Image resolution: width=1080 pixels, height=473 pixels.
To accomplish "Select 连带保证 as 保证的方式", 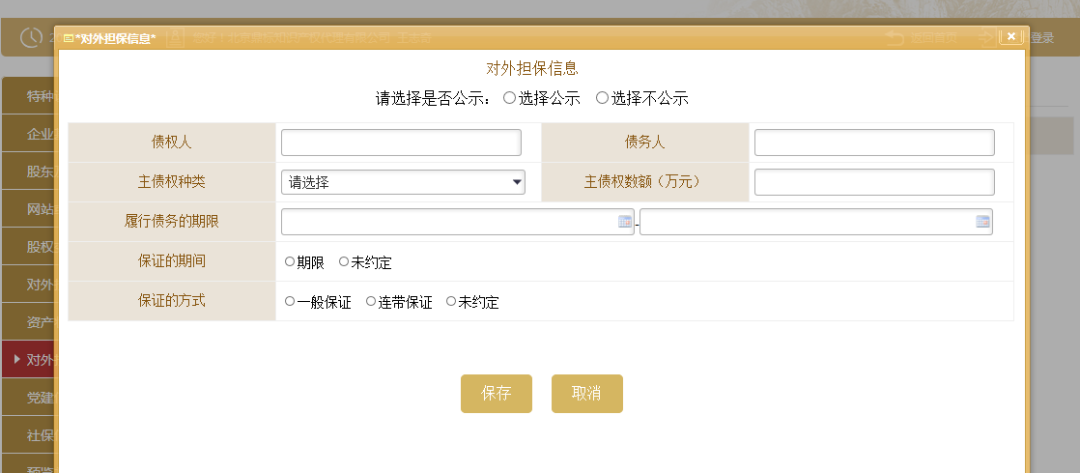I will (x=371, y=301).
